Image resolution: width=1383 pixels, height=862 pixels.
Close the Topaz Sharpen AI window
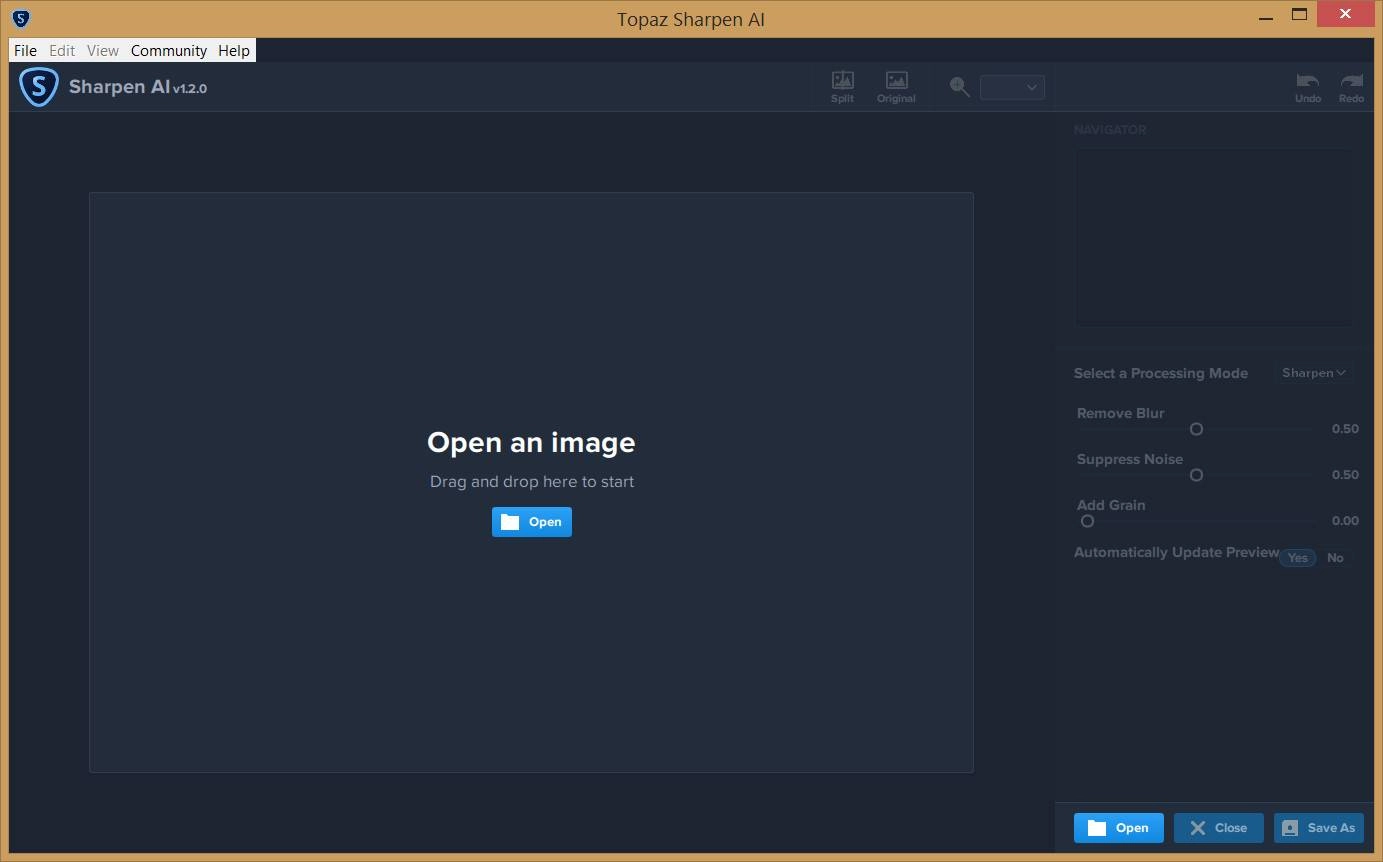click(x=1348, y=14)
